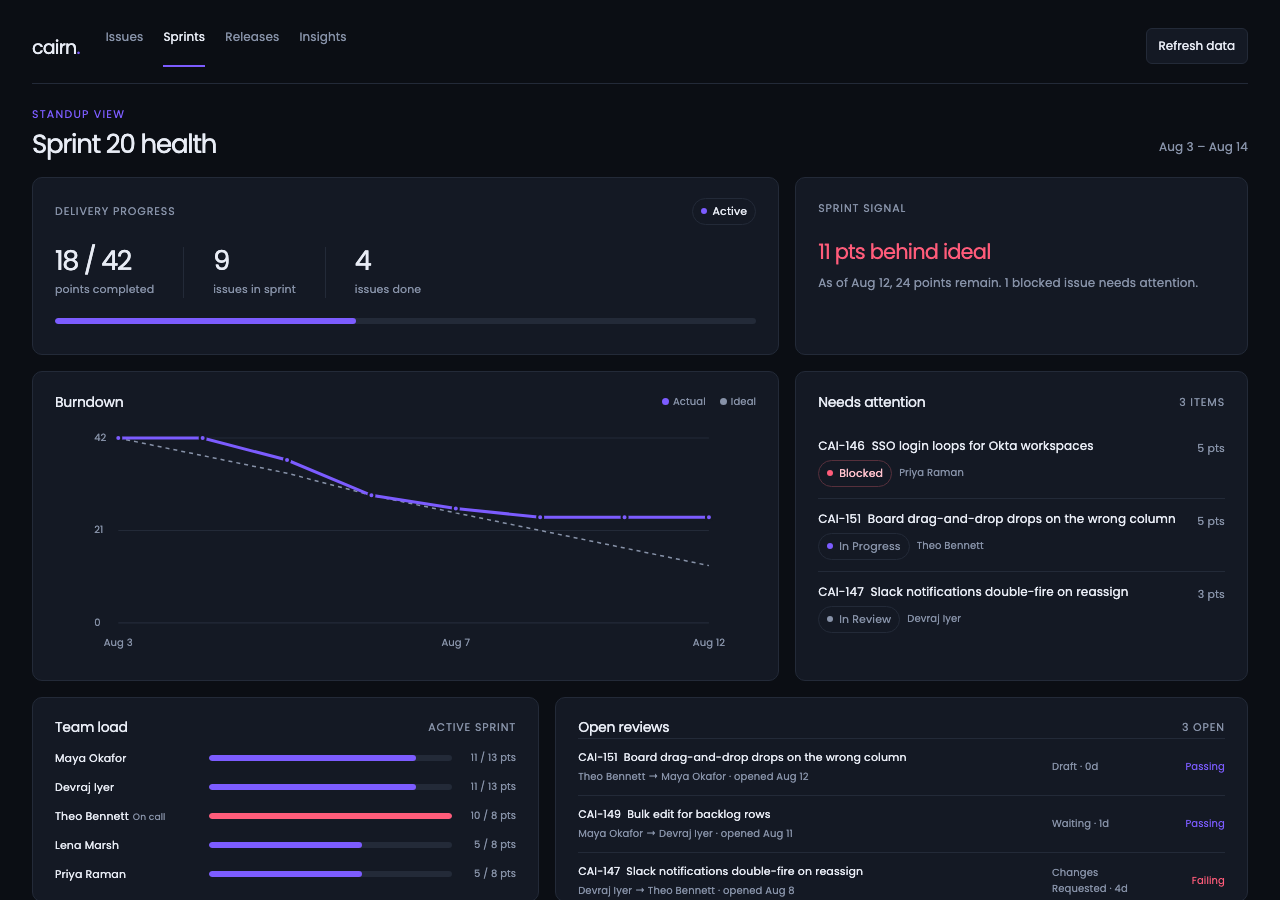Click Theo Bennett's red overloaded load bar
1280x900 pixels.
tap(330, 816)
